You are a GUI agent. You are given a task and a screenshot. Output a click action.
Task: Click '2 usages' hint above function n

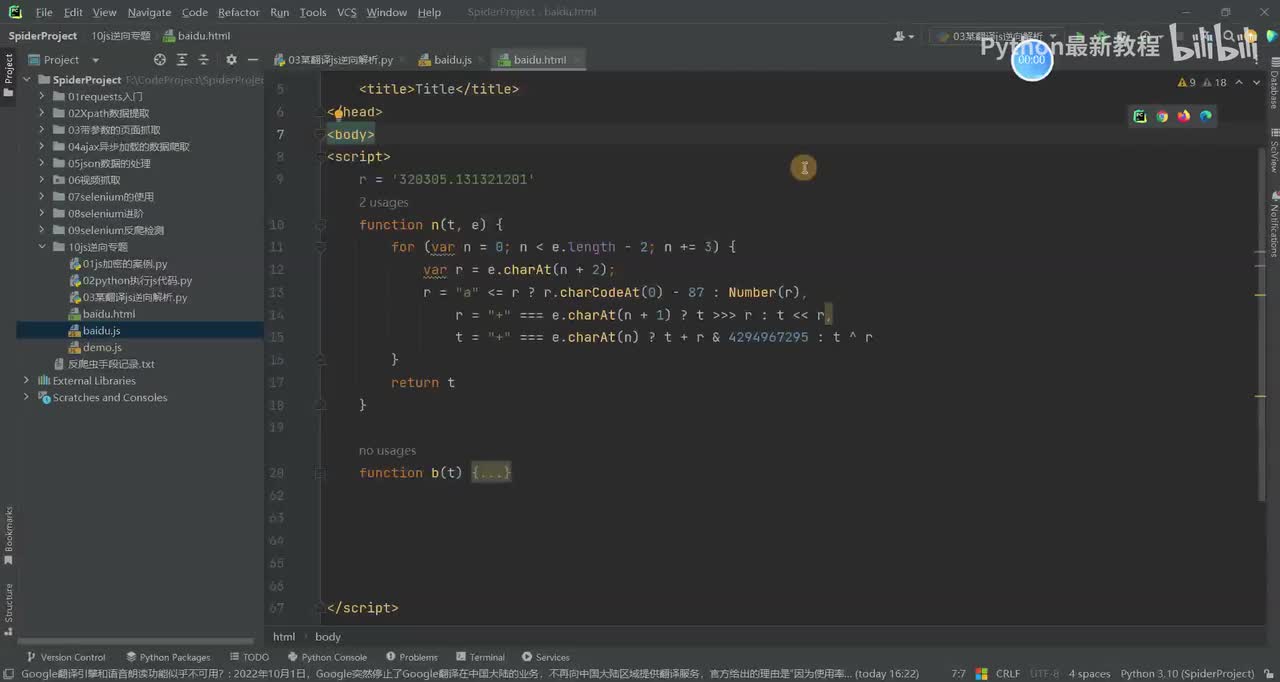pyautogui.click(x=383, y=202)
